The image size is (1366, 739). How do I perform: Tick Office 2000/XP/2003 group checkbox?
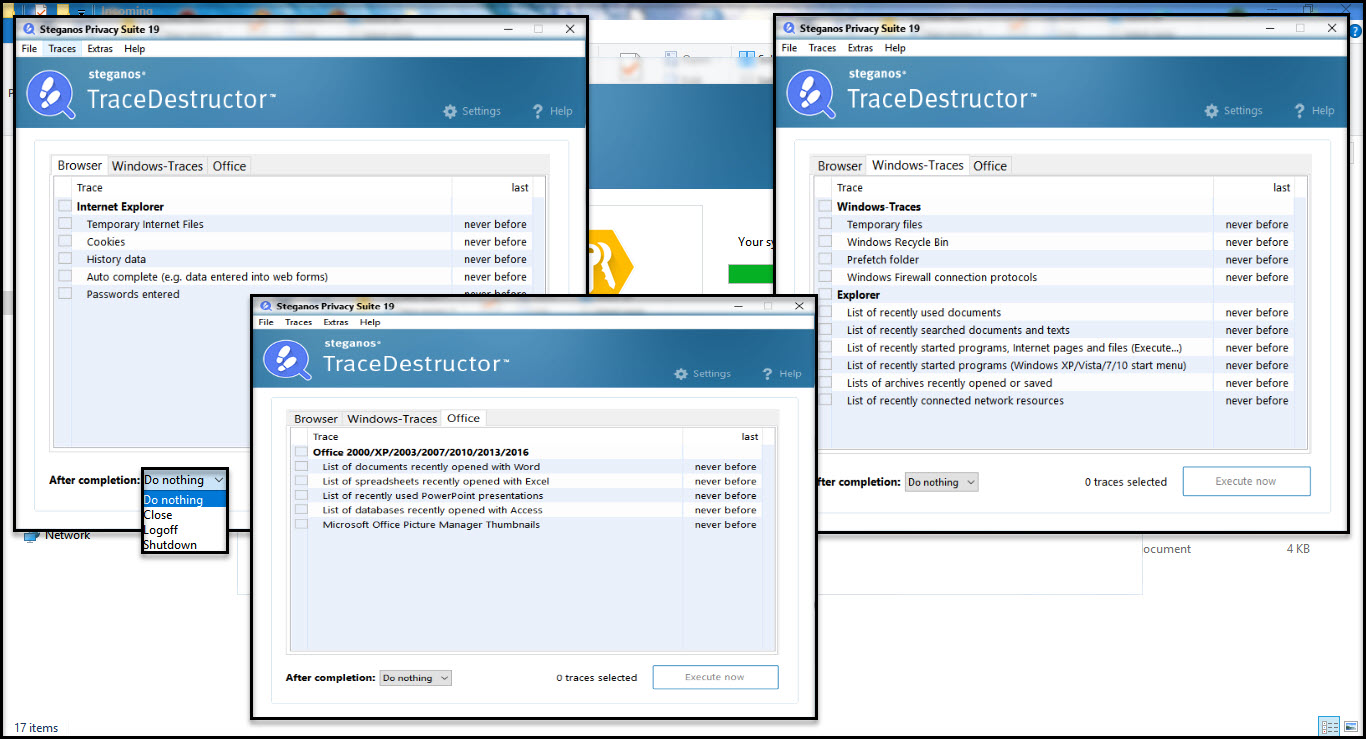click(x=301, y=452)
